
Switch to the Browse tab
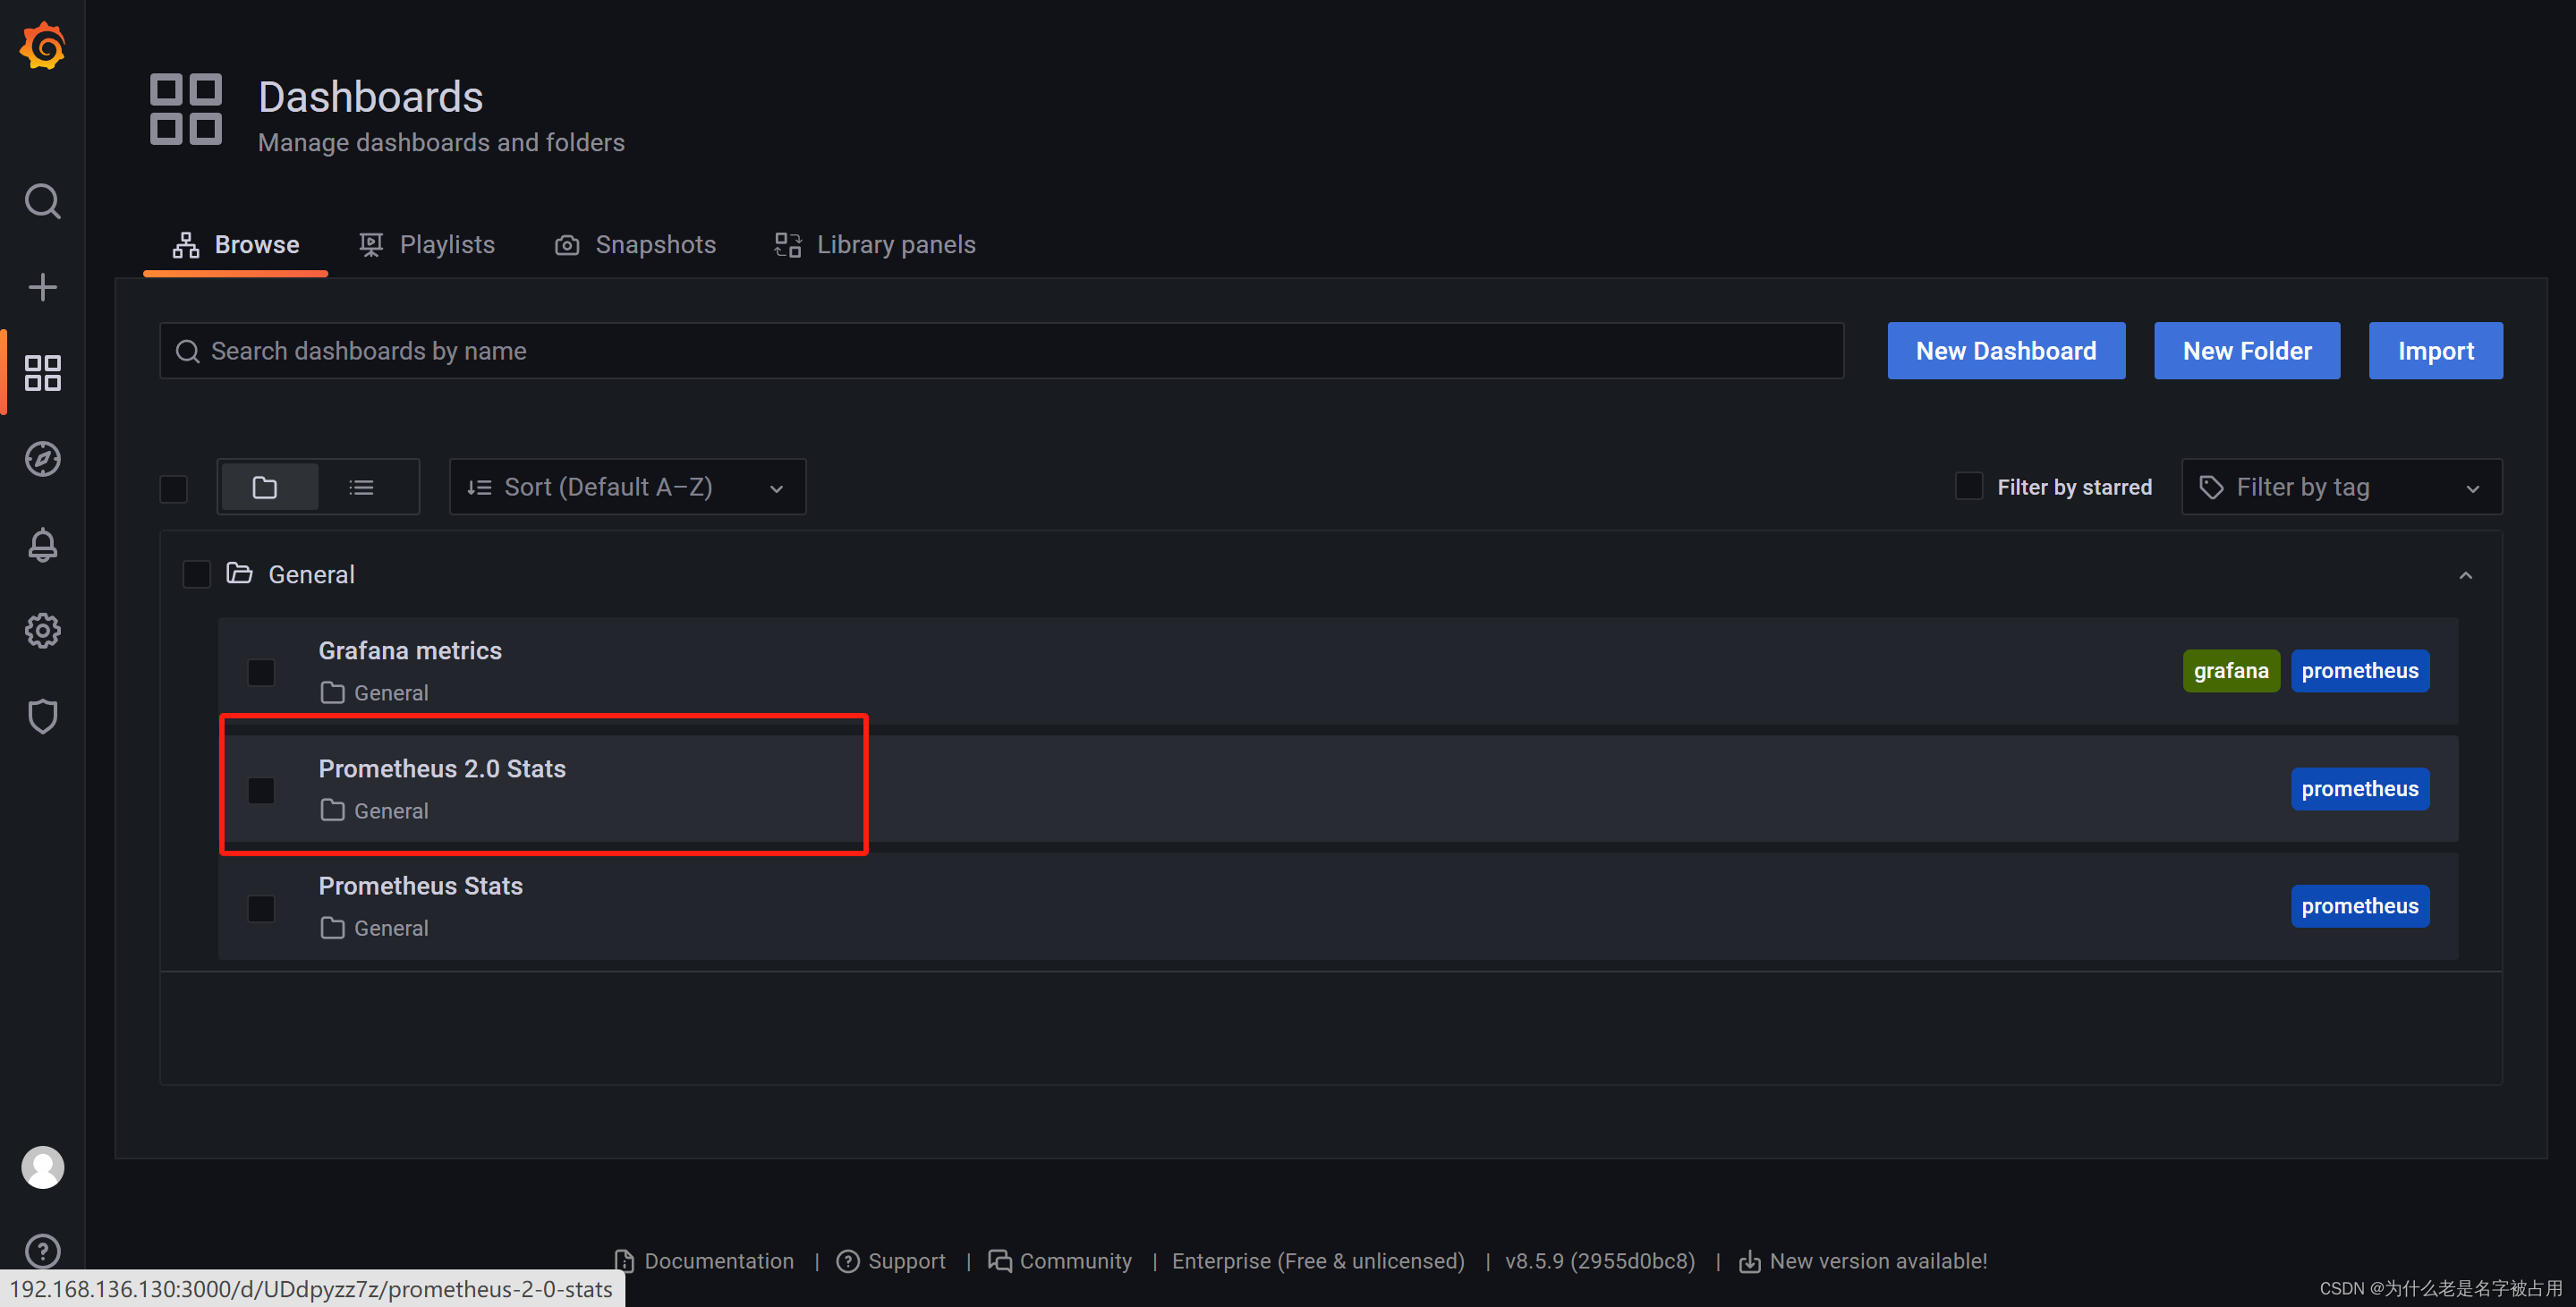236,245
